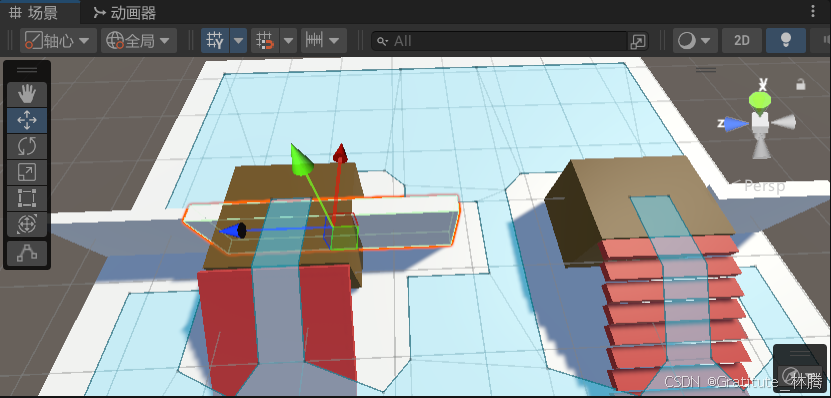Click the orientation gizmo center cube
The width and height of the screenshot is (831, 398).
point(761,123)
